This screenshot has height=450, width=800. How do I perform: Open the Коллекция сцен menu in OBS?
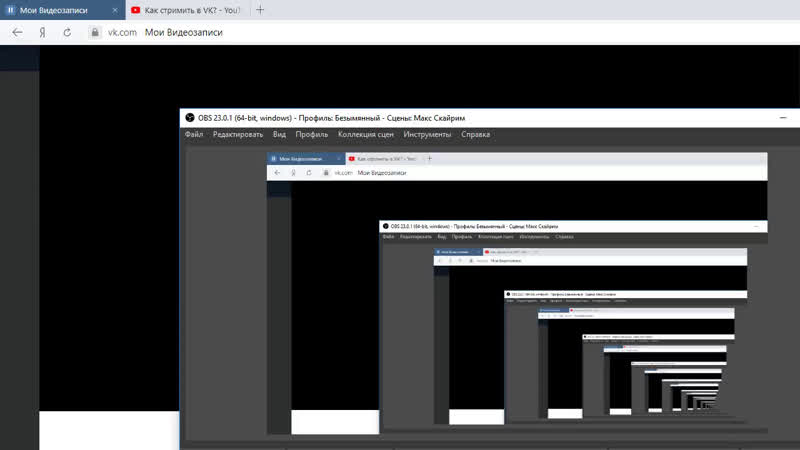tap(366, 135)
